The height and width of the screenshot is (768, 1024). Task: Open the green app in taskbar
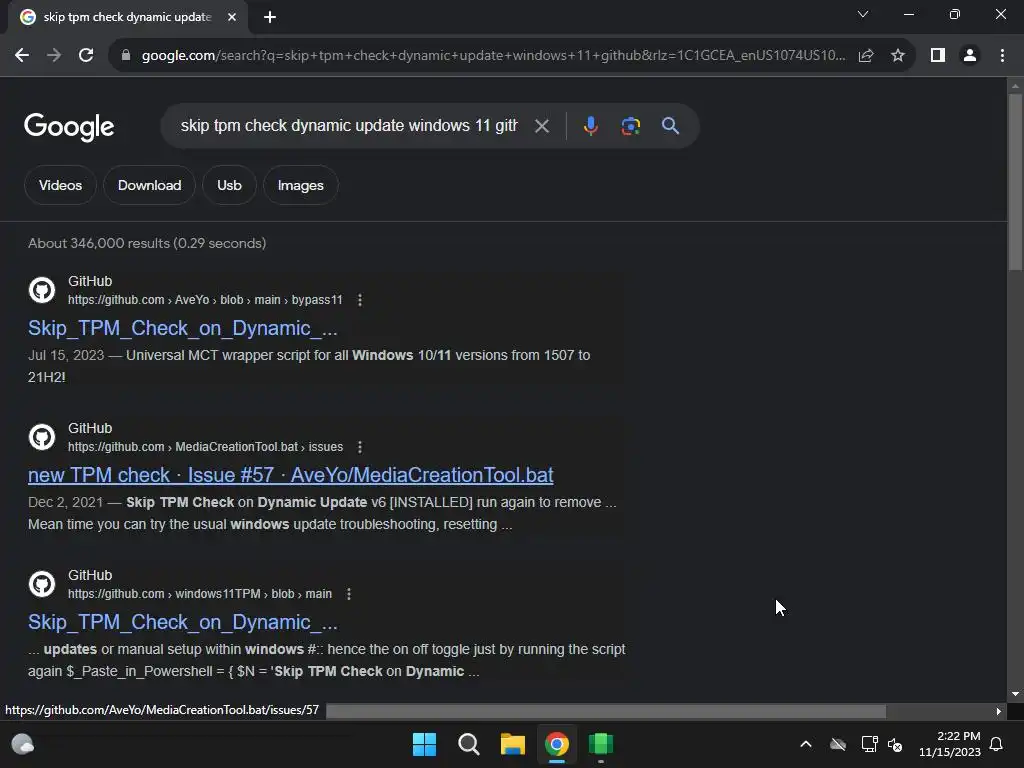(601, 744)
